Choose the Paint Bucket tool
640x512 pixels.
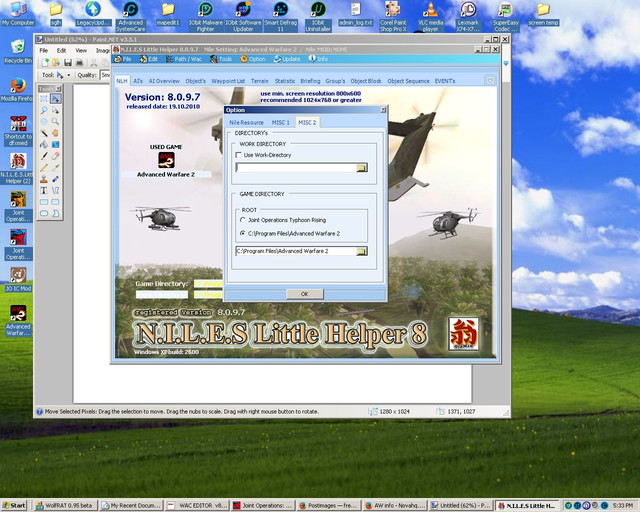44,145
